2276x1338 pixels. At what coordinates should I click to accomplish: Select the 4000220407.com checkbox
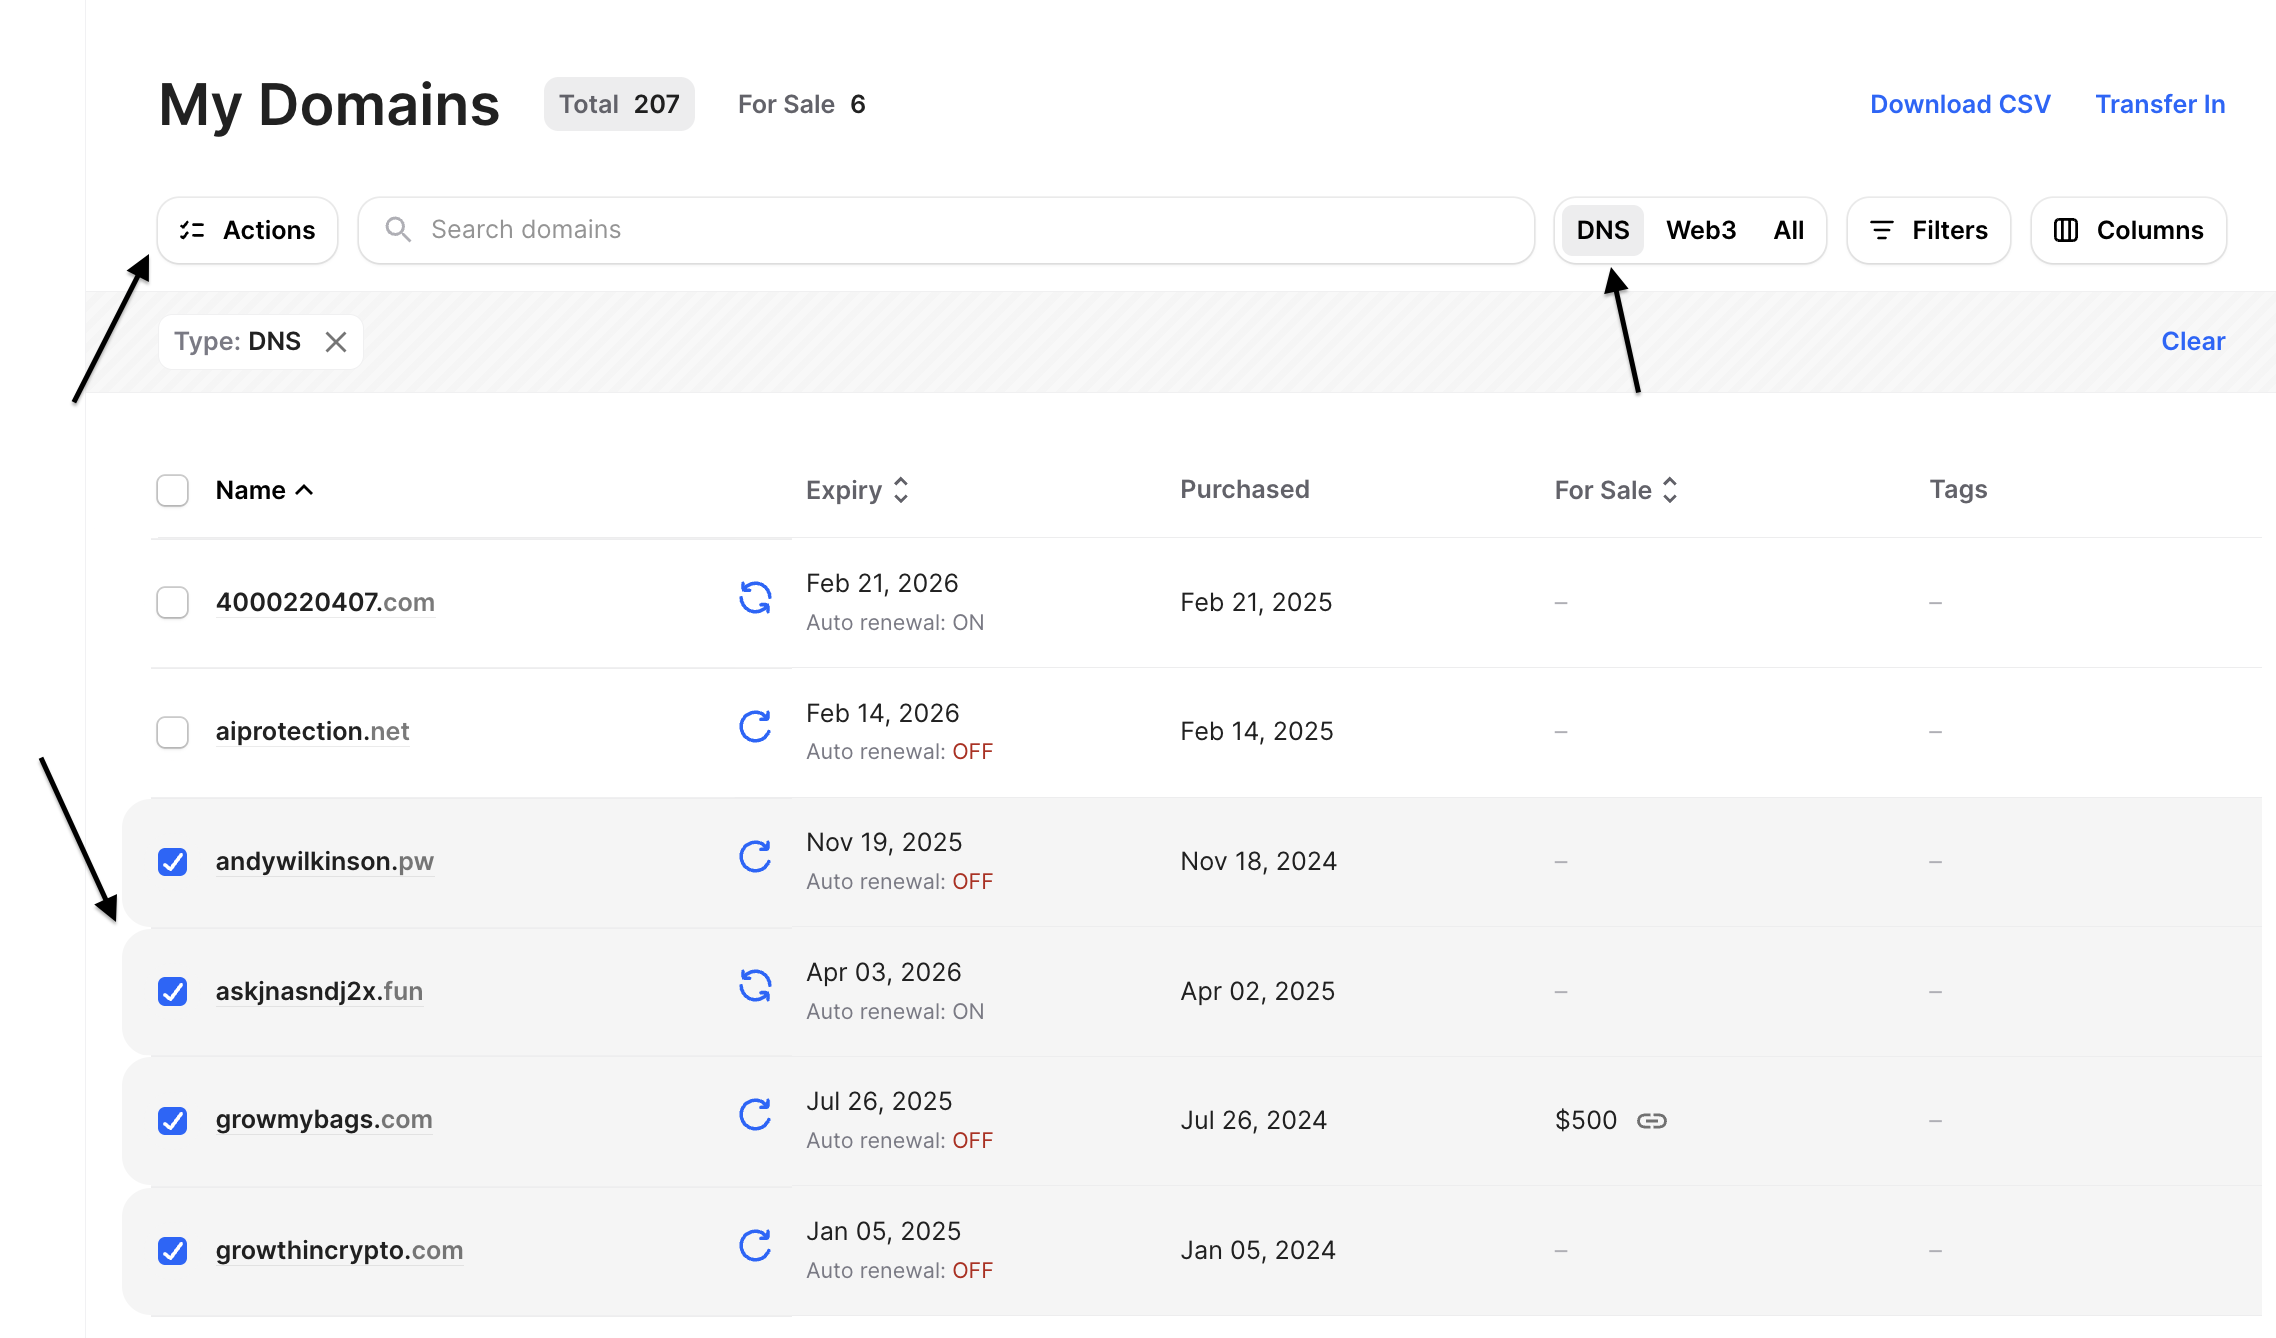click(x=173, y=603)
